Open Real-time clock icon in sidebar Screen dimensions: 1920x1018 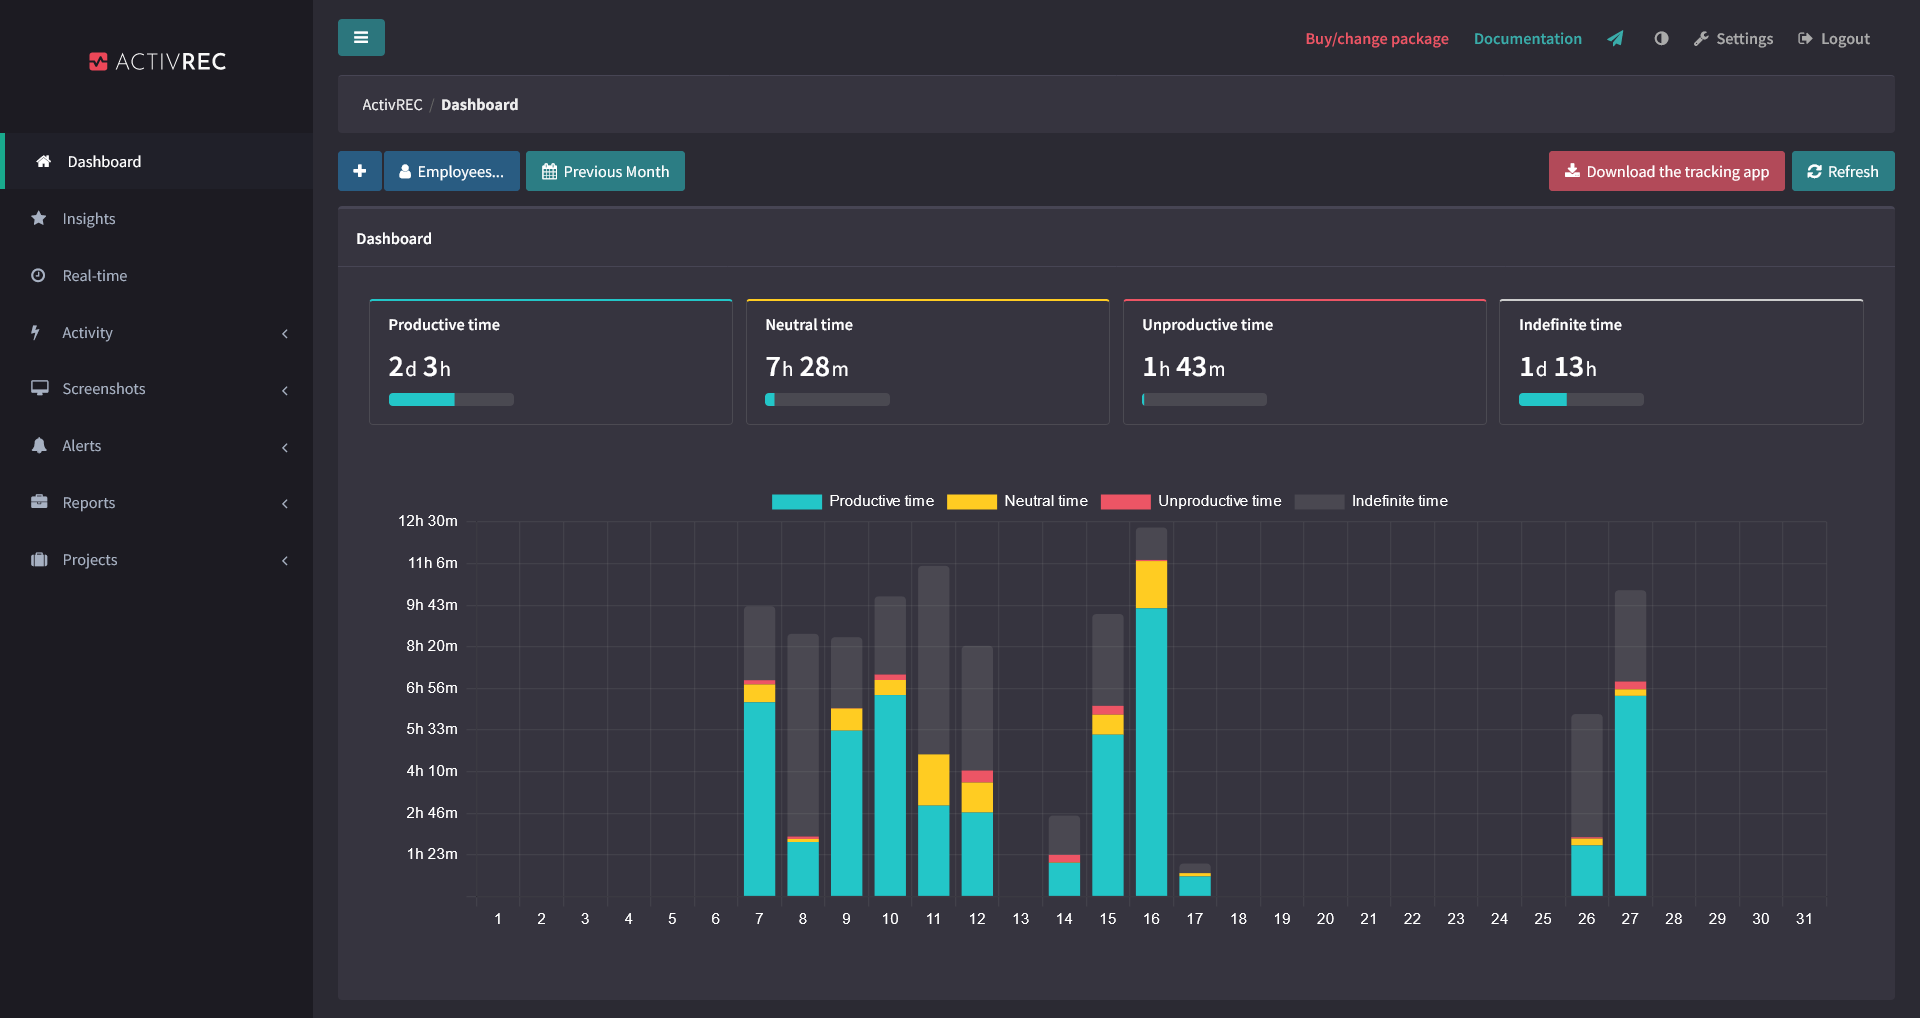(x=39, y=275)
